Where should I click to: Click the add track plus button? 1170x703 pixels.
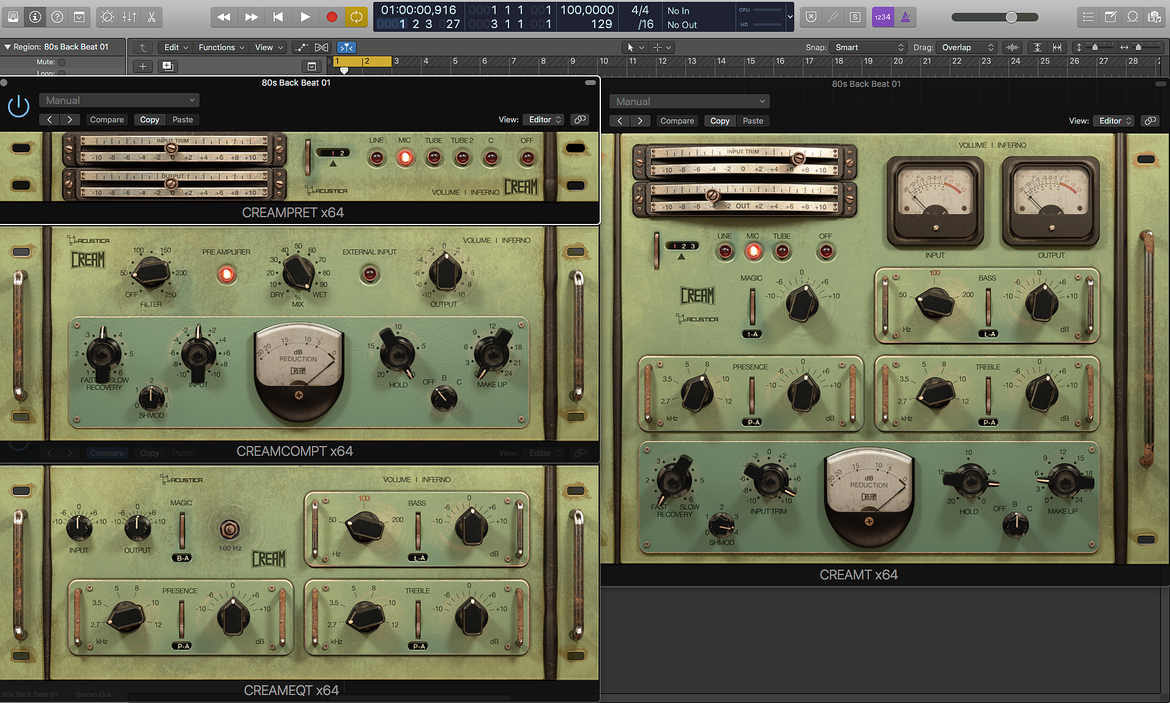(x=143, y=66)
